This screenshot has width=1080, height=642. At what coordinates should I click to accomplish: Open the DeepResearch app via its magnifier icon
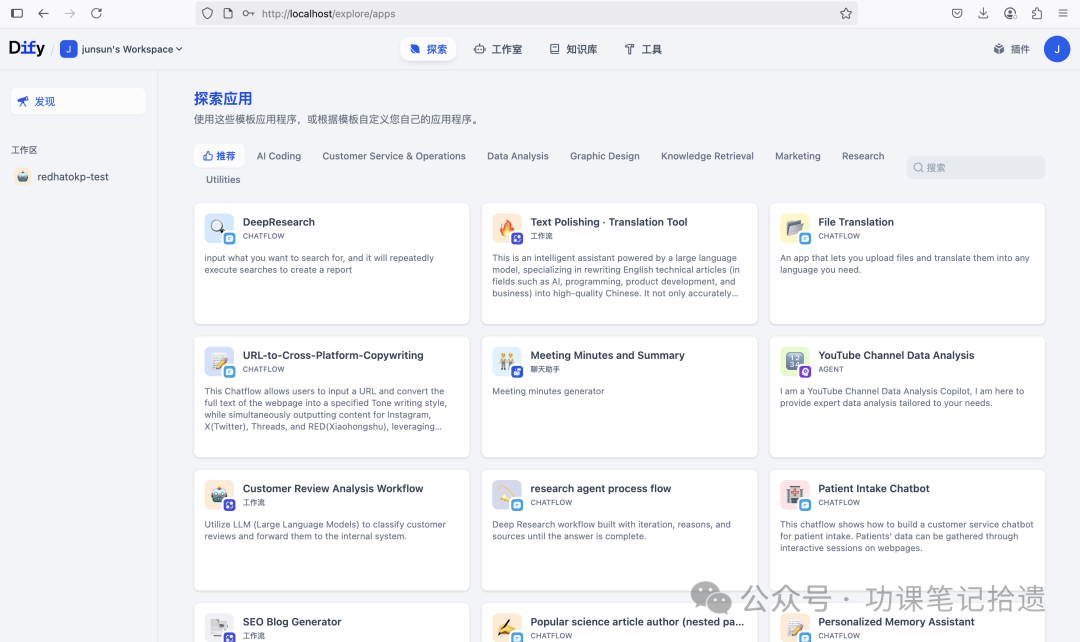(219, 228)
